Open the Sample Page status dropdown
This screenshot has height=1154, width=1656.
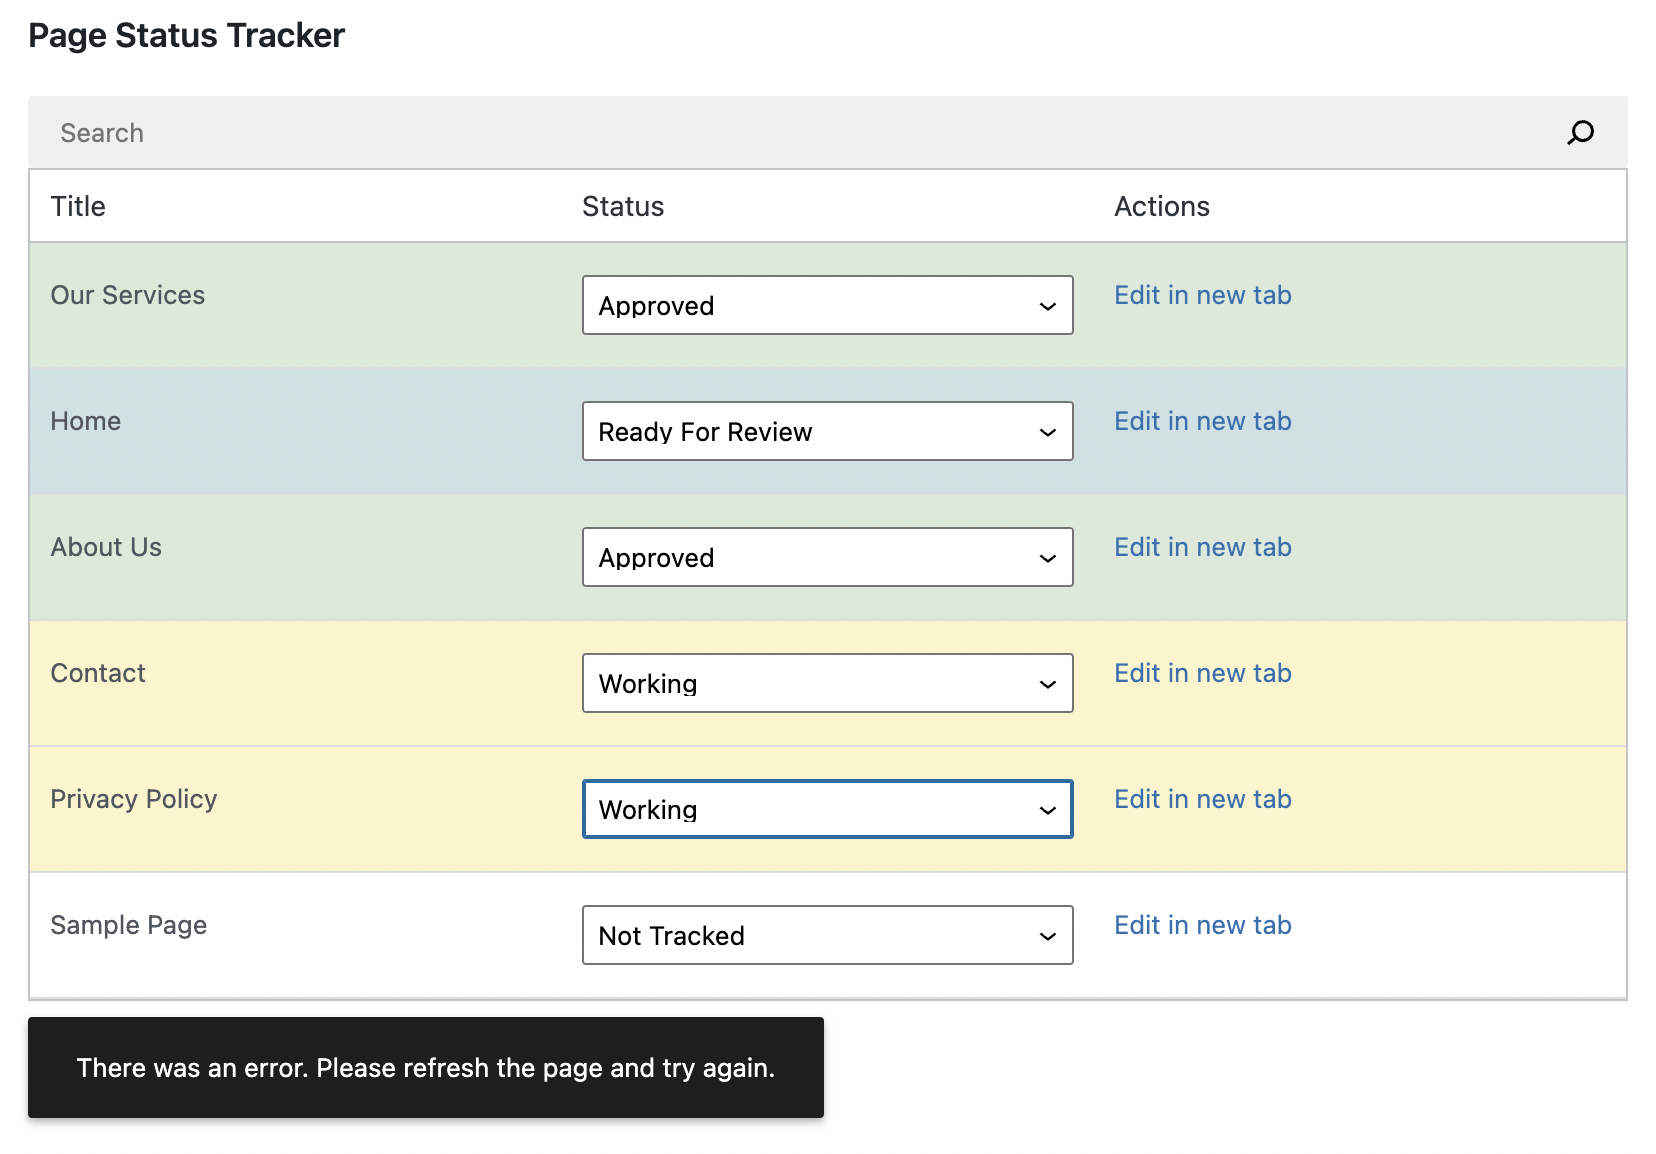(x=827, y=935)
